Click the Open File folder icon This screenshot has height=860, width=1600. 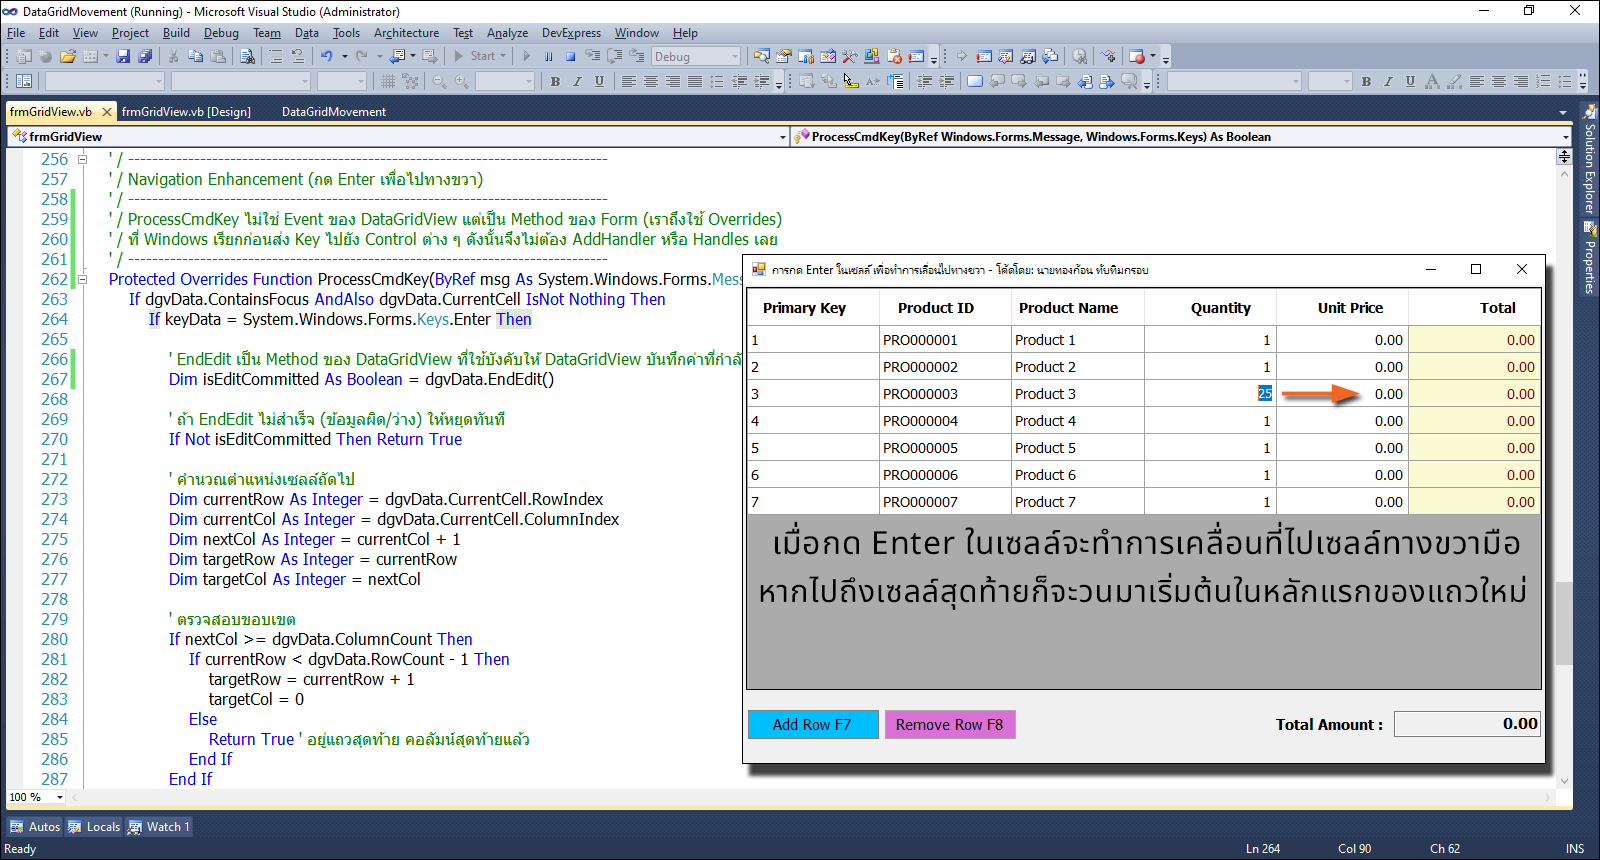pyautogui.click(x=67, y=56)
